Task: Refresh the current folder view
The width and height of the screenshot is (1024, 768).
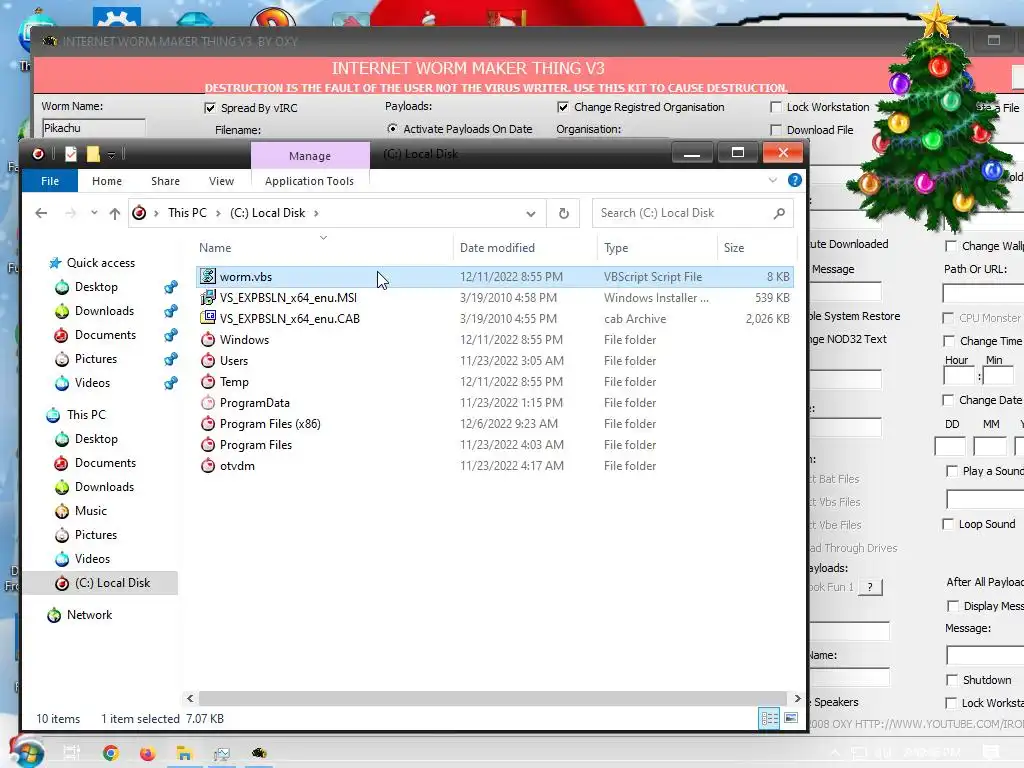Action: (x=564, y=213)
